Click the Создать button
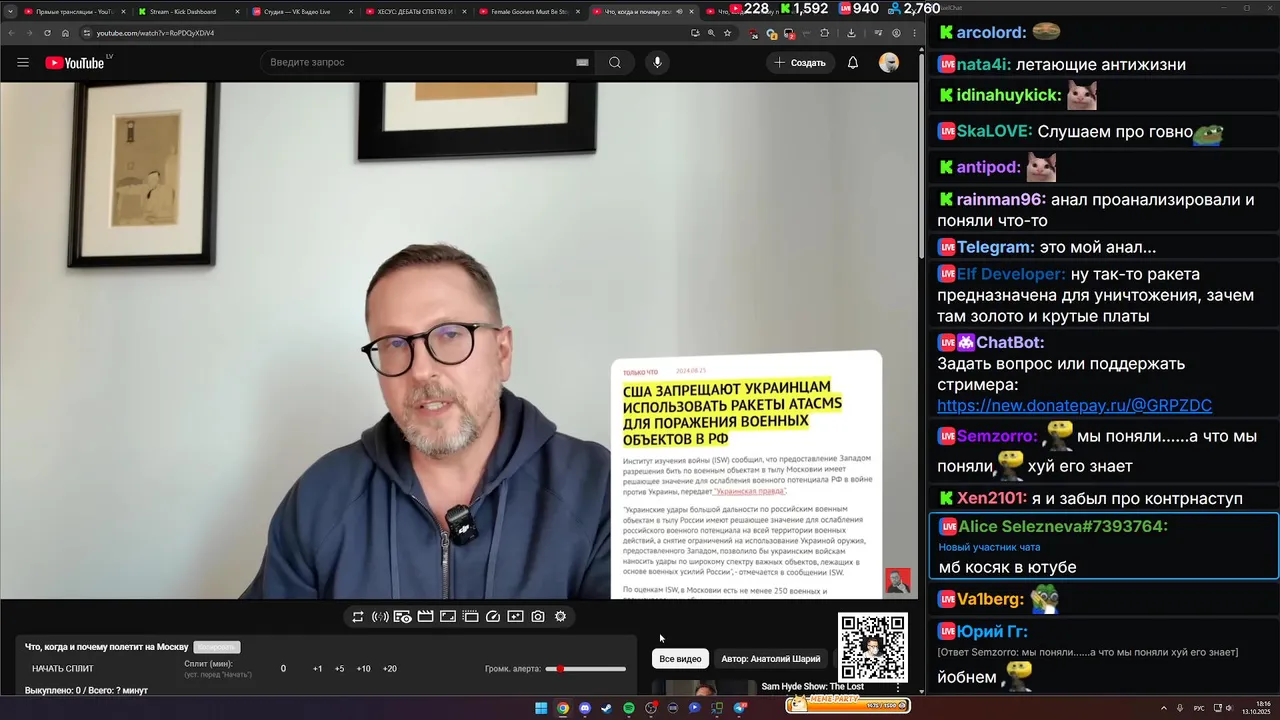The height and width of the screenshot is (720, 1280). point(799,62)
